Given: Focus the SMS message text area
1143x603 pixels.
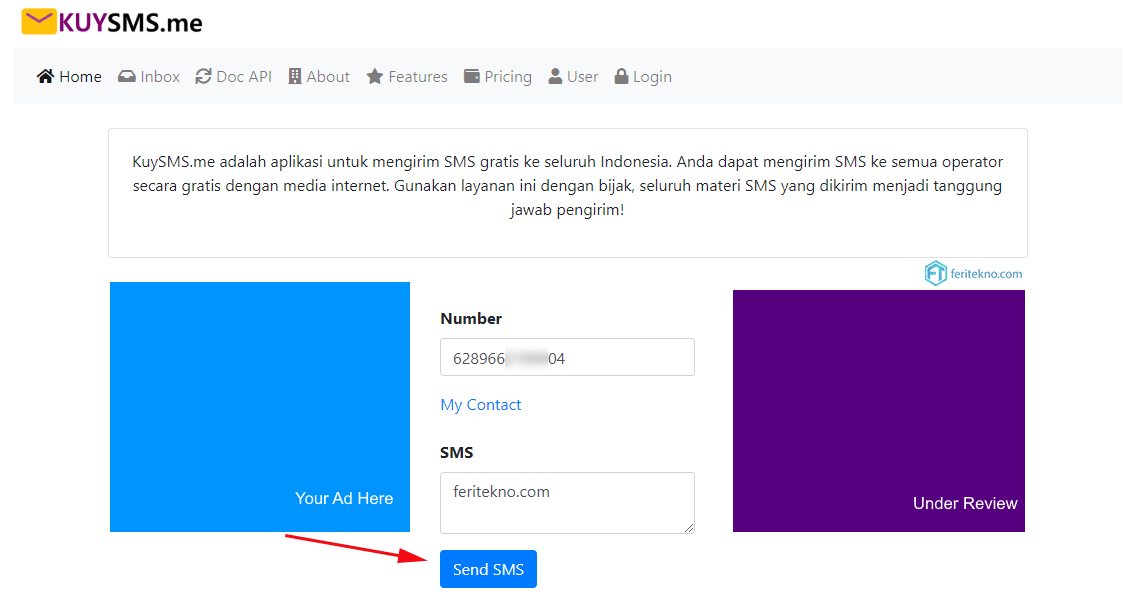Looking at the screenshot, I should pyautogui.click(x=567, y=503).
